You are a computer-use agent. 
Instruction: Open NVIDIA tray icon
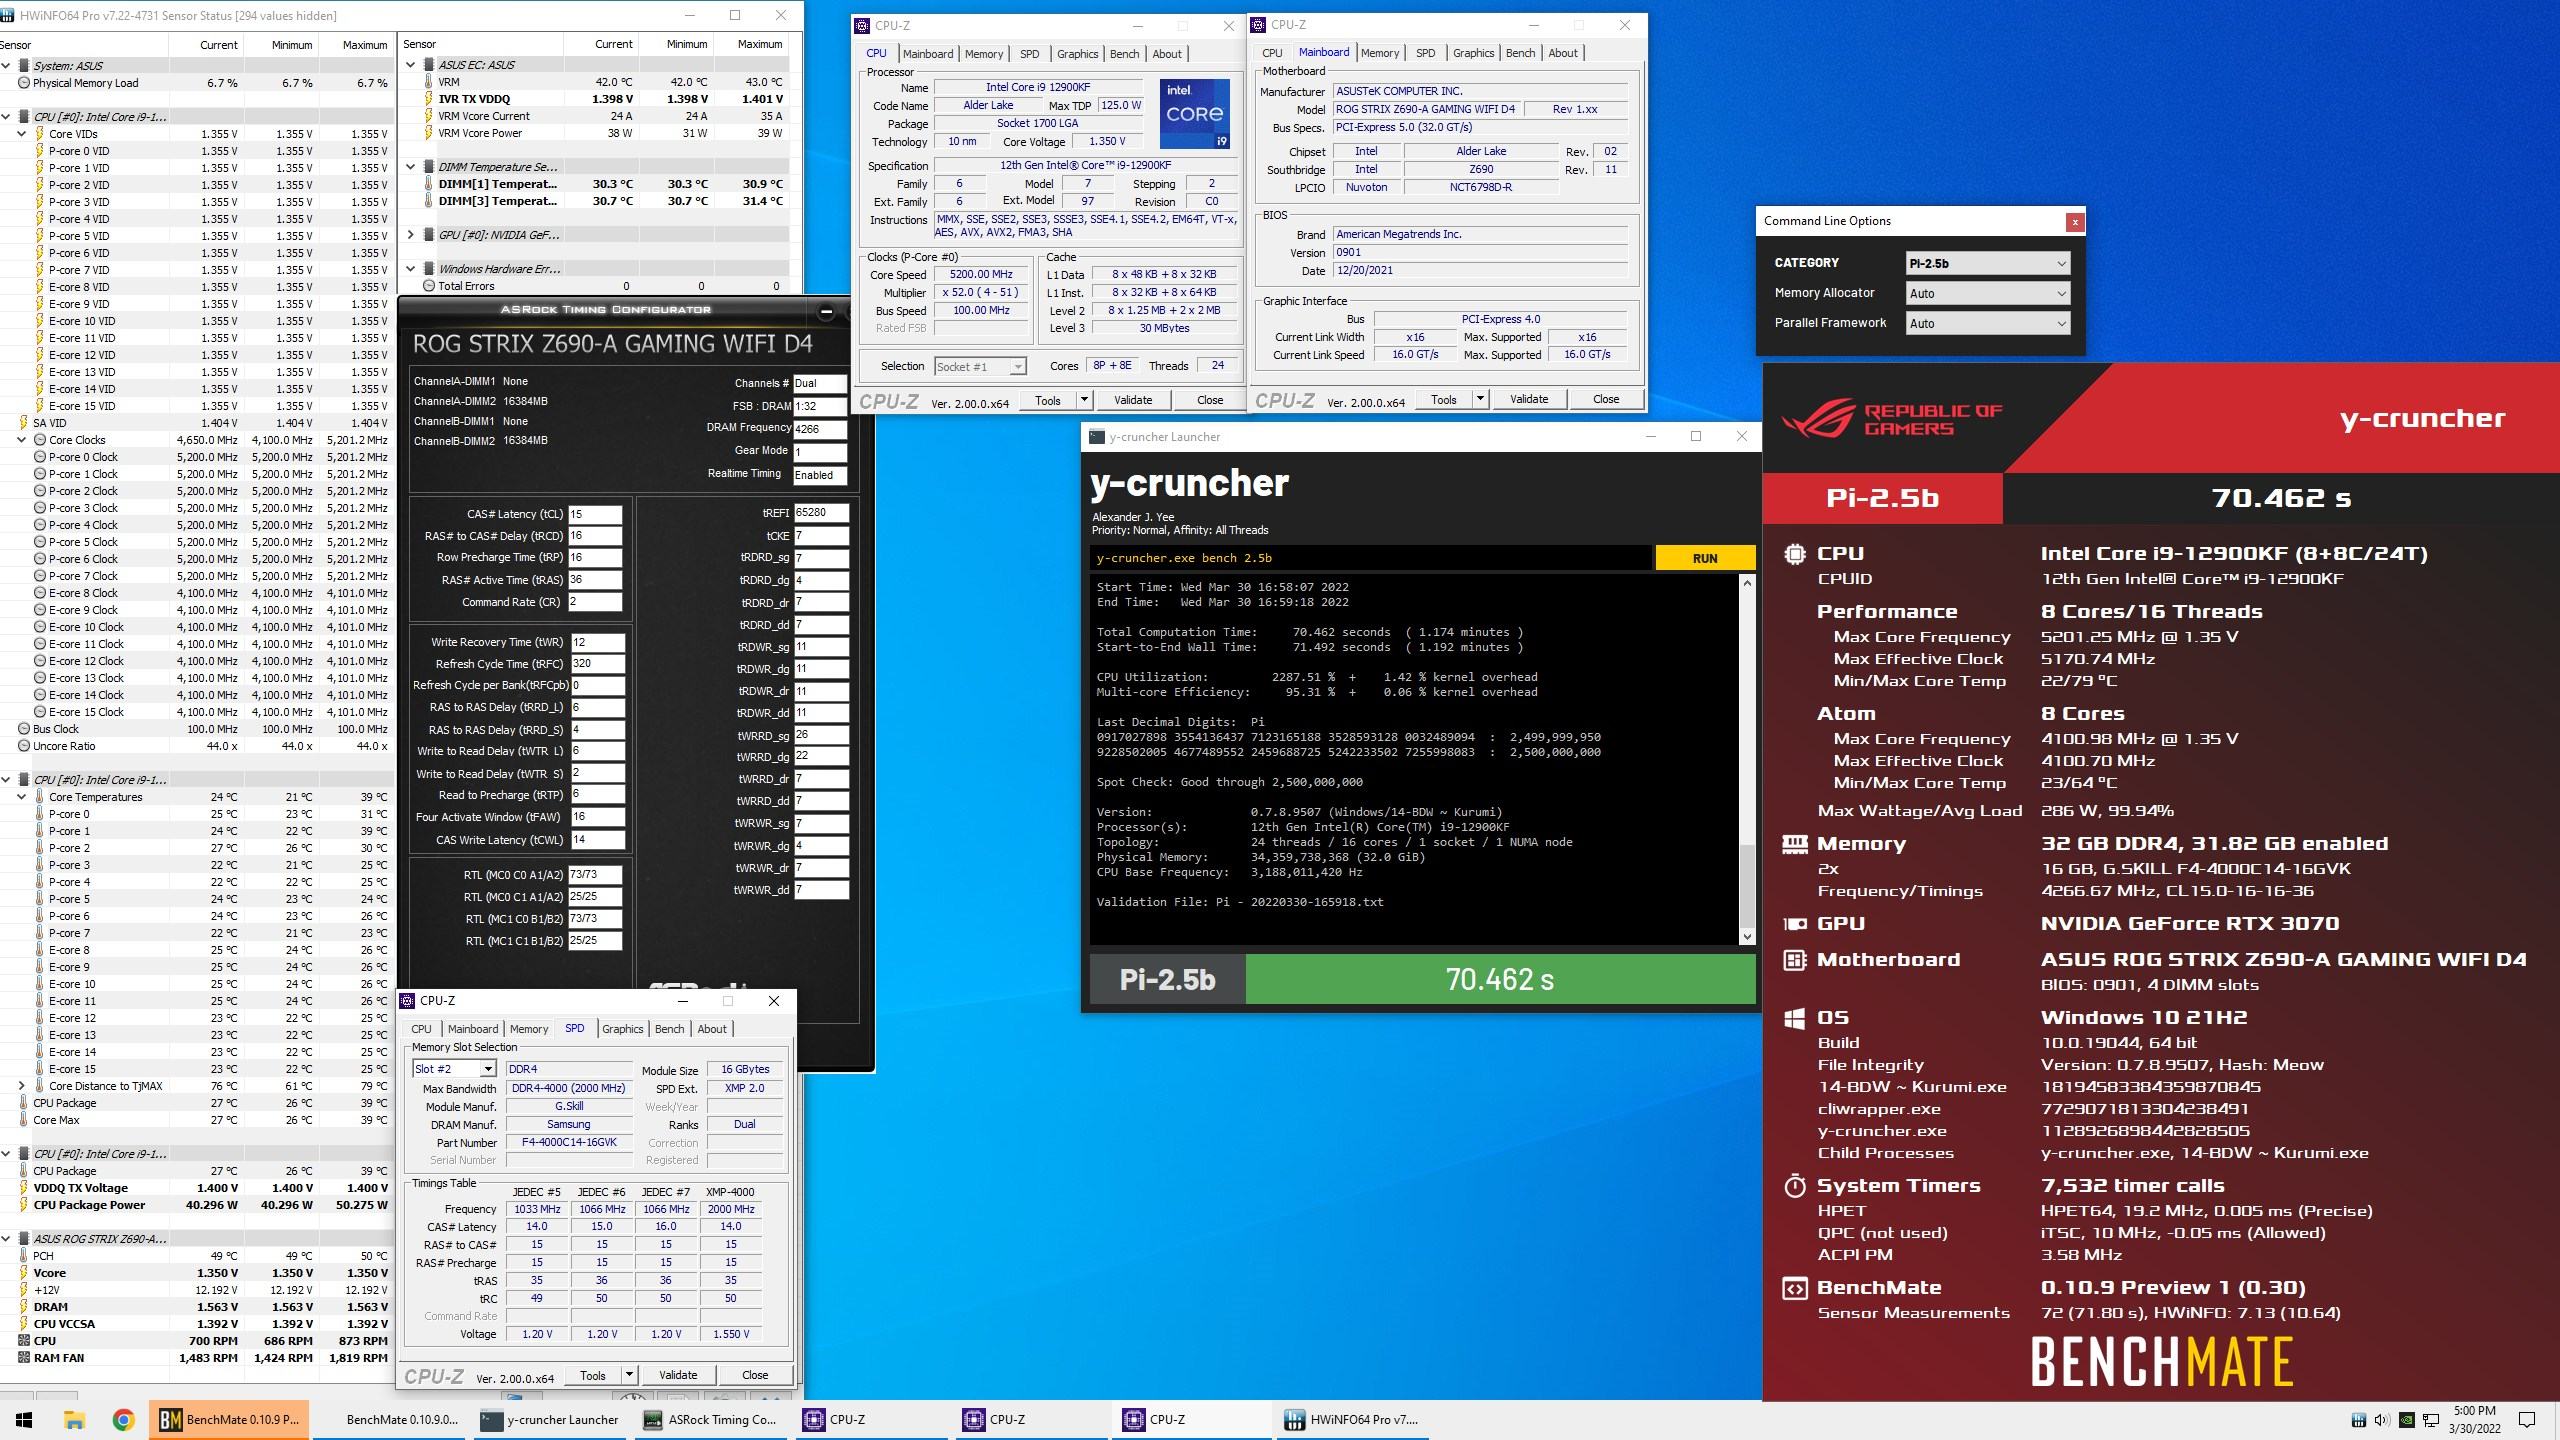(2406, 1420)
